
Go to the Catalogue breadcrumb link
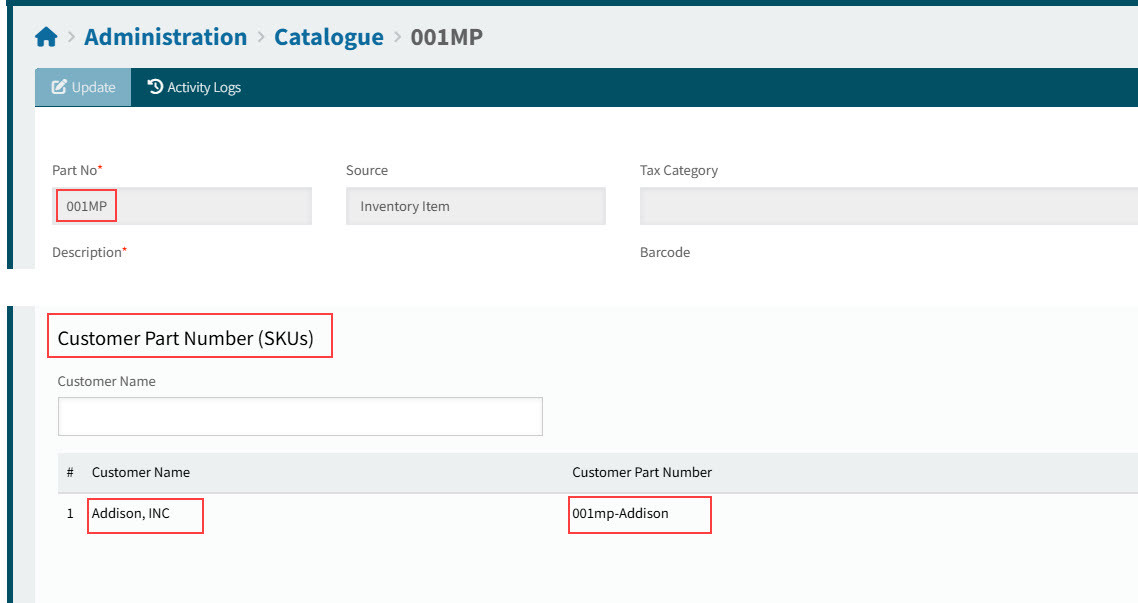[x=329, y=37]
